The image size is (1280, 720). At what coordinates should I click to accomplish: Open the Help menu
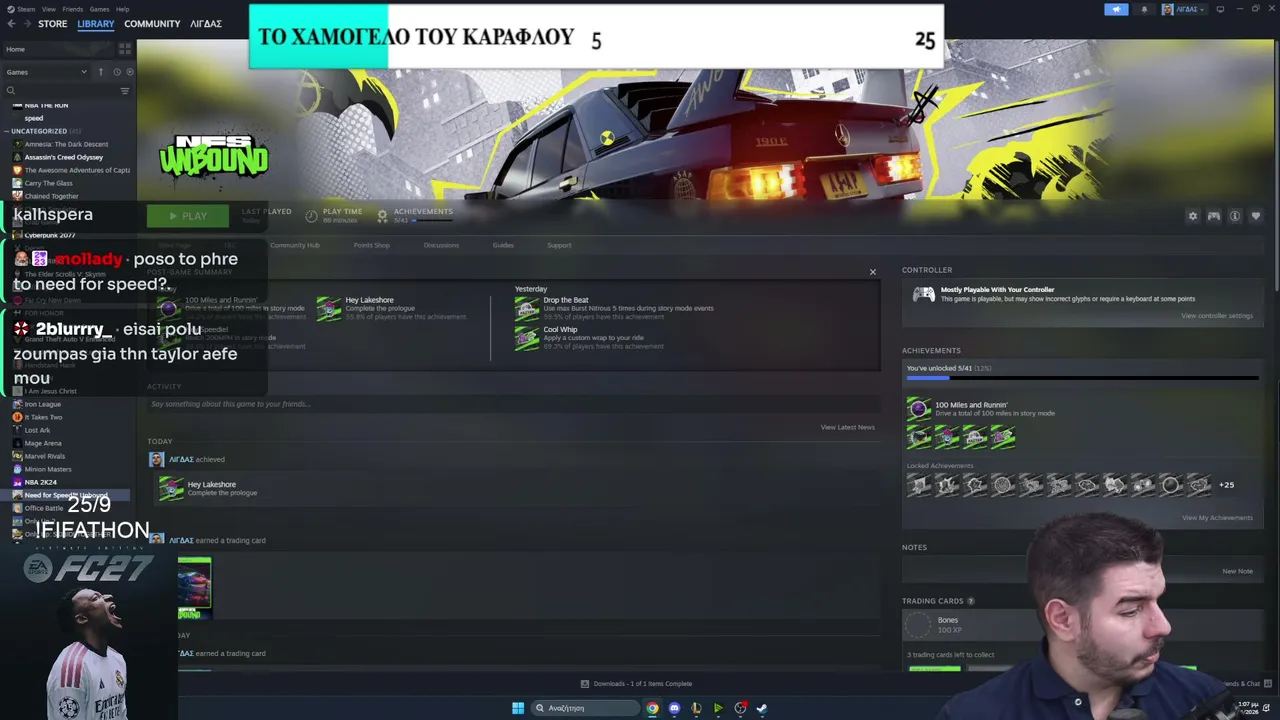pos(122,9)
